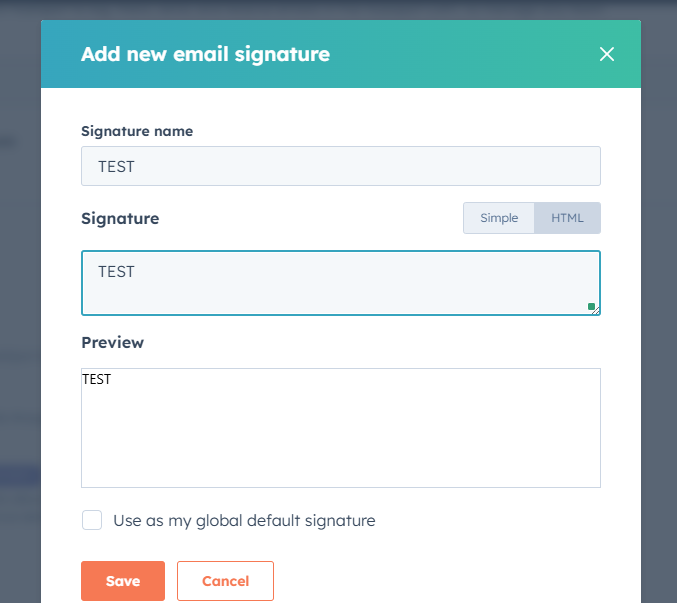Viewport: 677px width, 603px height.
Task: Cancel adding the email signature
Action: 225,581
